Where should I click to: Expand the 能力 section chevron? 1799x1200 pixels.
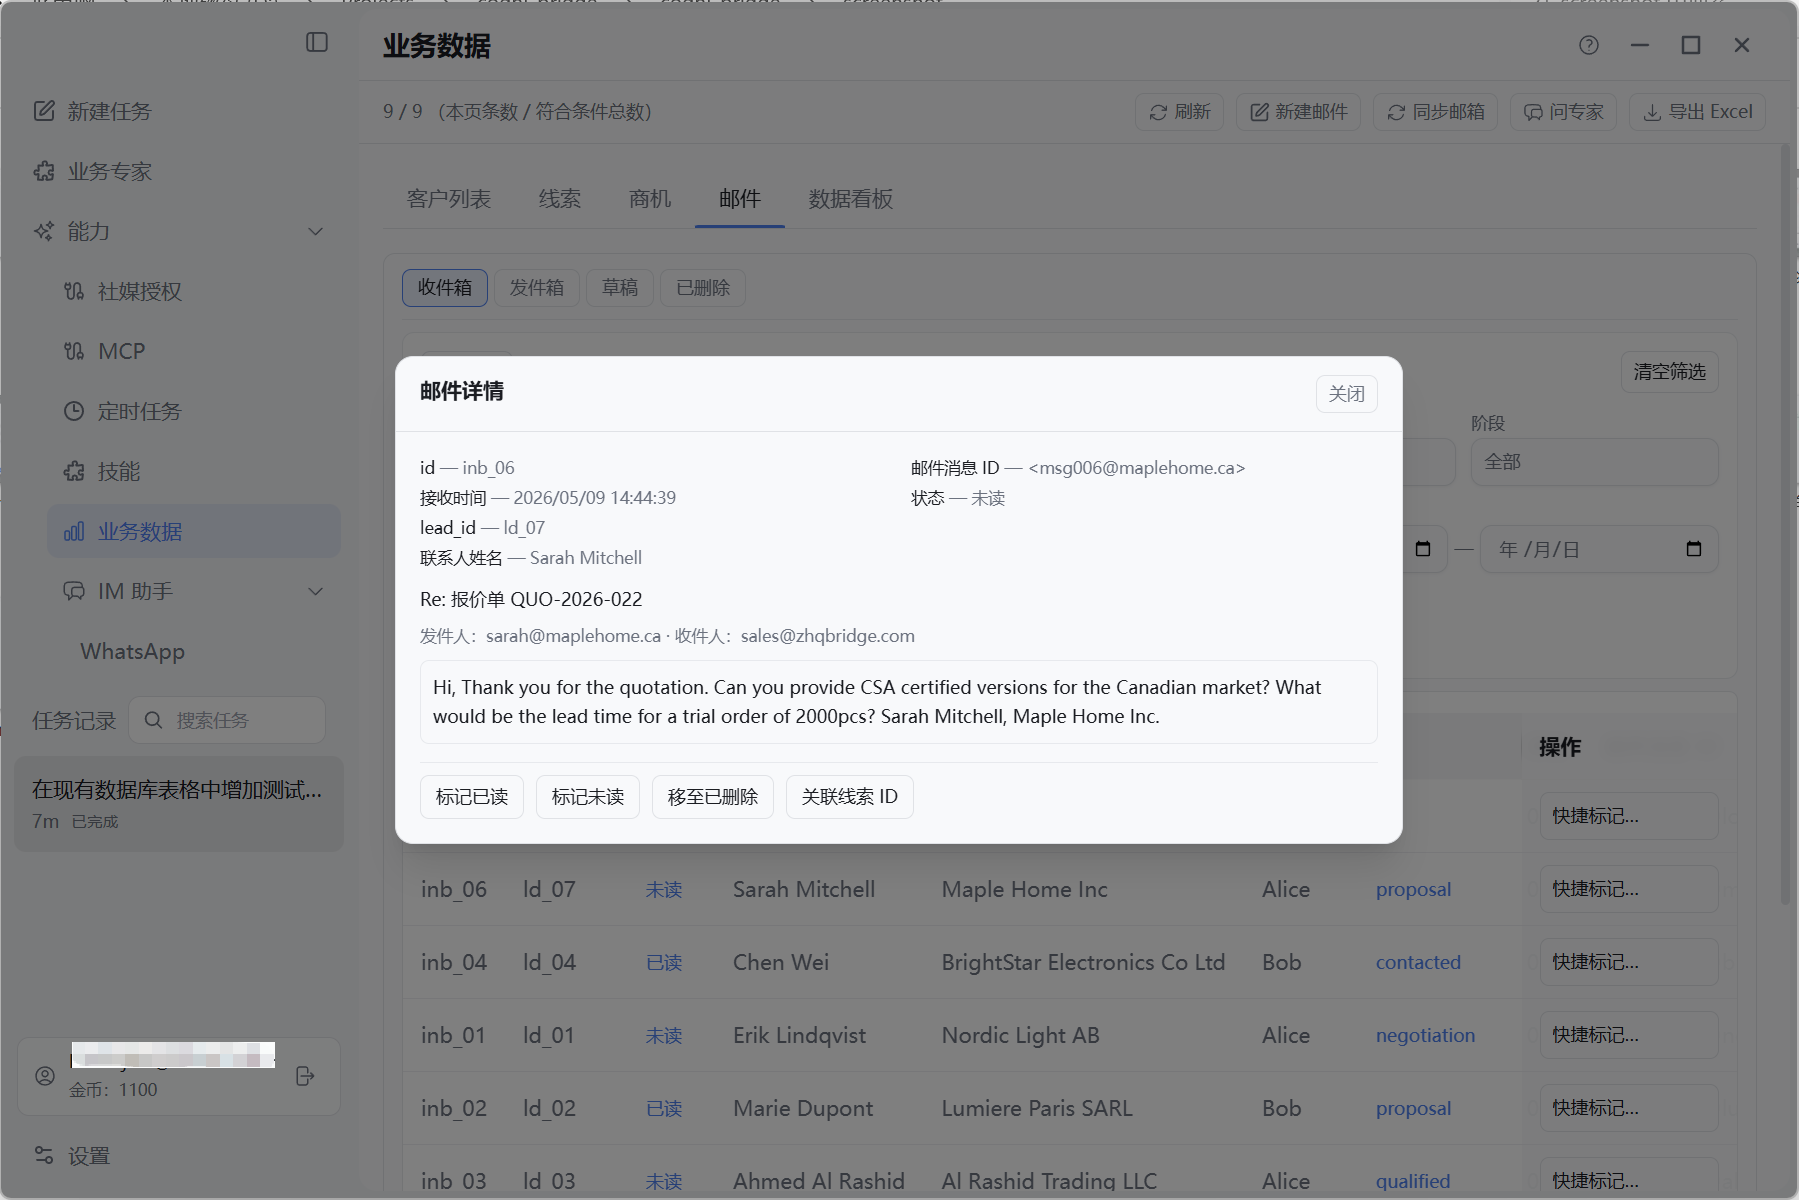316,231
